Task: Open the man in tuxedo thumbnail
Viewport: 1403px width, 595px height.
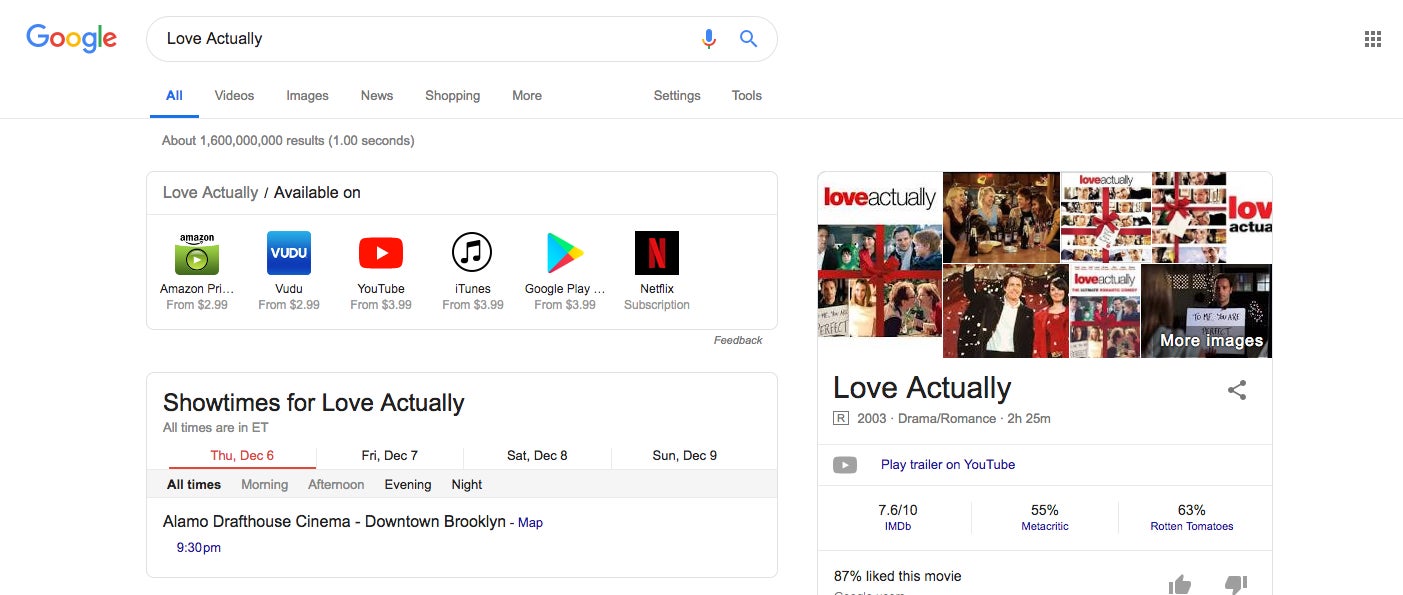Action: click(1006, 311)
